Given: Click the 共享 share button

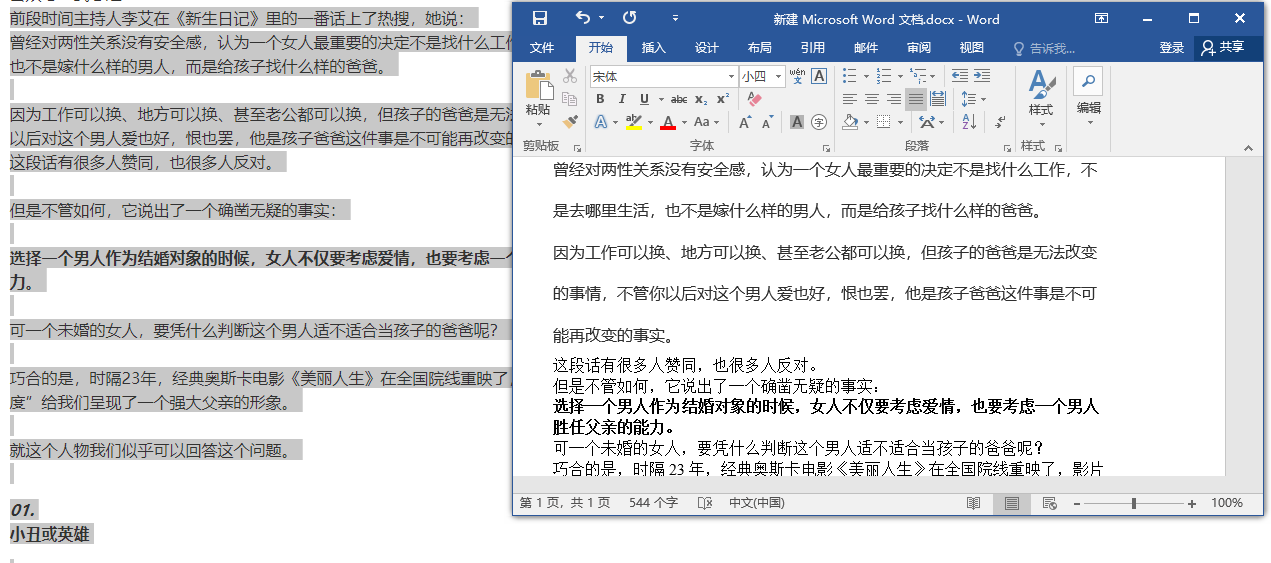Looking at the screenshot, I should click(x=1224, y=48).
